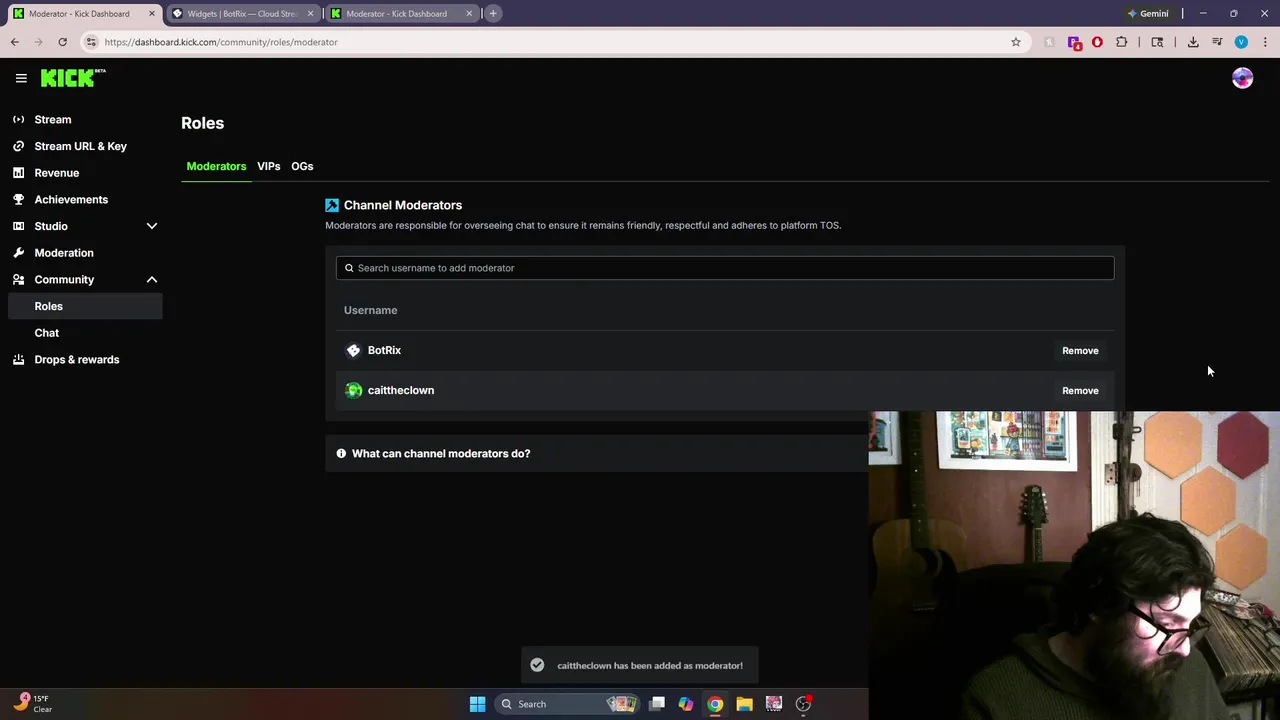Screen dimensions: 1280x720
Task: Click the browser address bar URL
Action: (x=221, y=42)
